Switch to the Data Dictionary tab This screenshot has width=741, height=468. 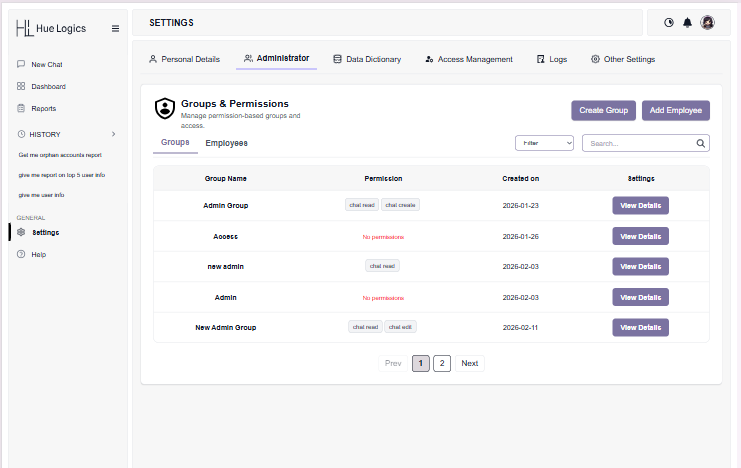tap(367, 59)
